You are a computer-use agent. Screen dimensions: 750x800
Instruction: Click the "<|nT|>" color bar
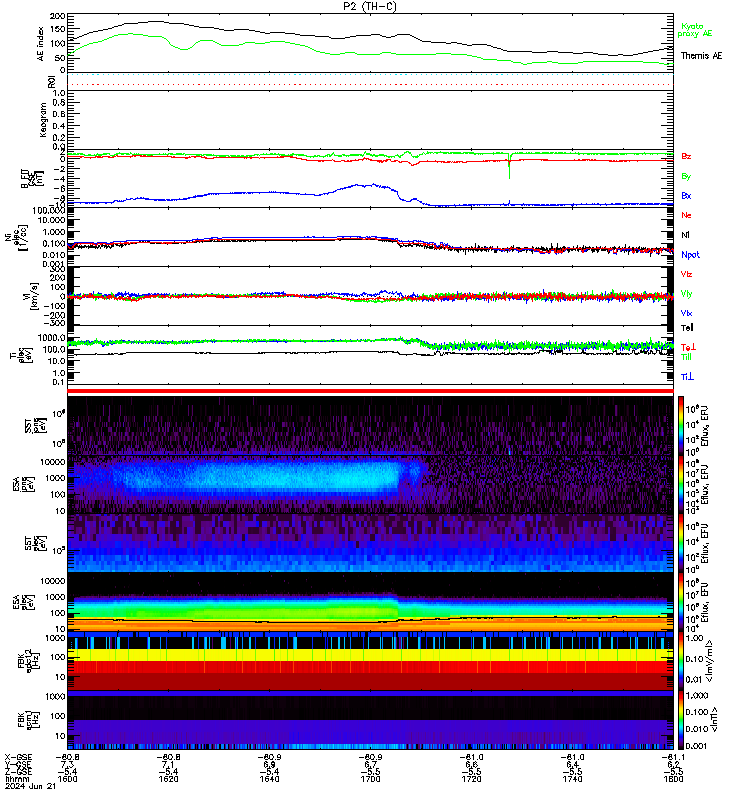click(681, 719)
